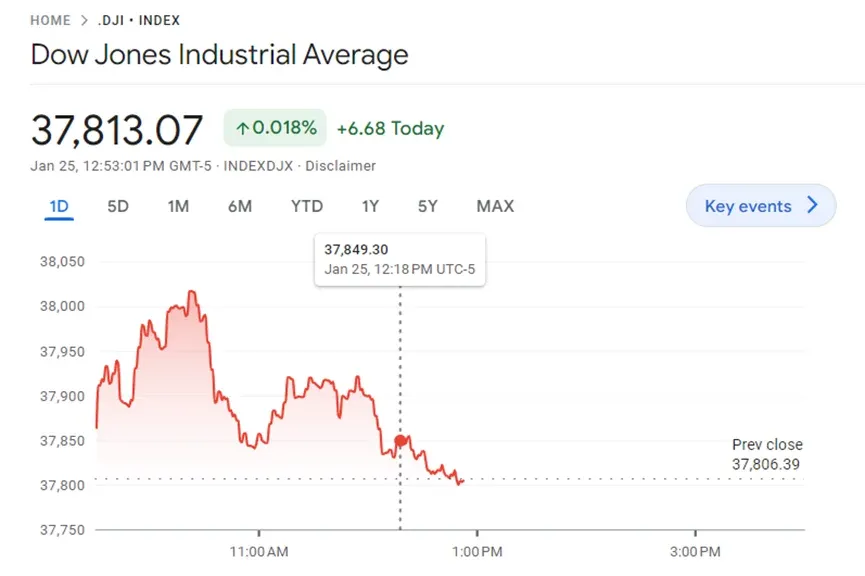Click the Key events chevron arrow
This screenshot has width=865, height=576.
(x=812, y=205)
